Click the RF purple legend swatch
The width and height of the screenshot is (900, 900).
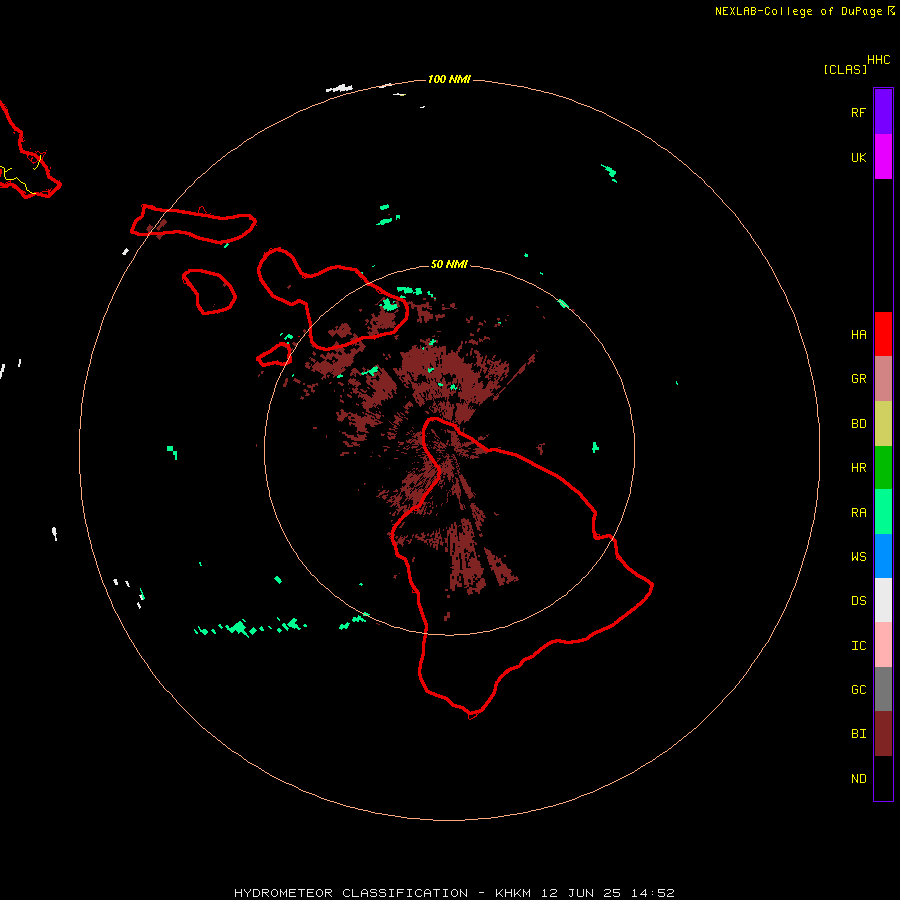[x=883, y=112]
